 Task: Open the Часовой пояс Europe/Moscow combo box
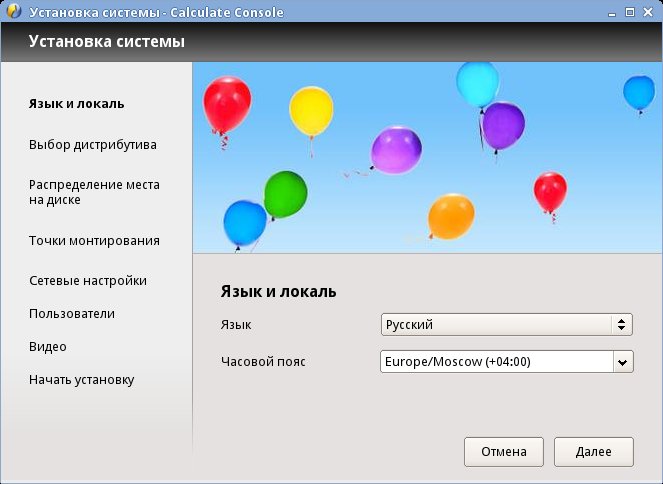(507, 361)
